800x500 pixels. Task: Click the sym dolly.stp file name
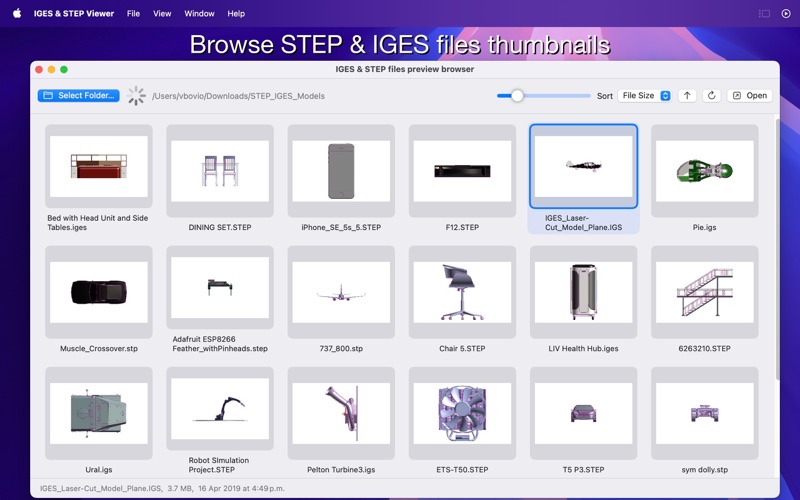705,470
